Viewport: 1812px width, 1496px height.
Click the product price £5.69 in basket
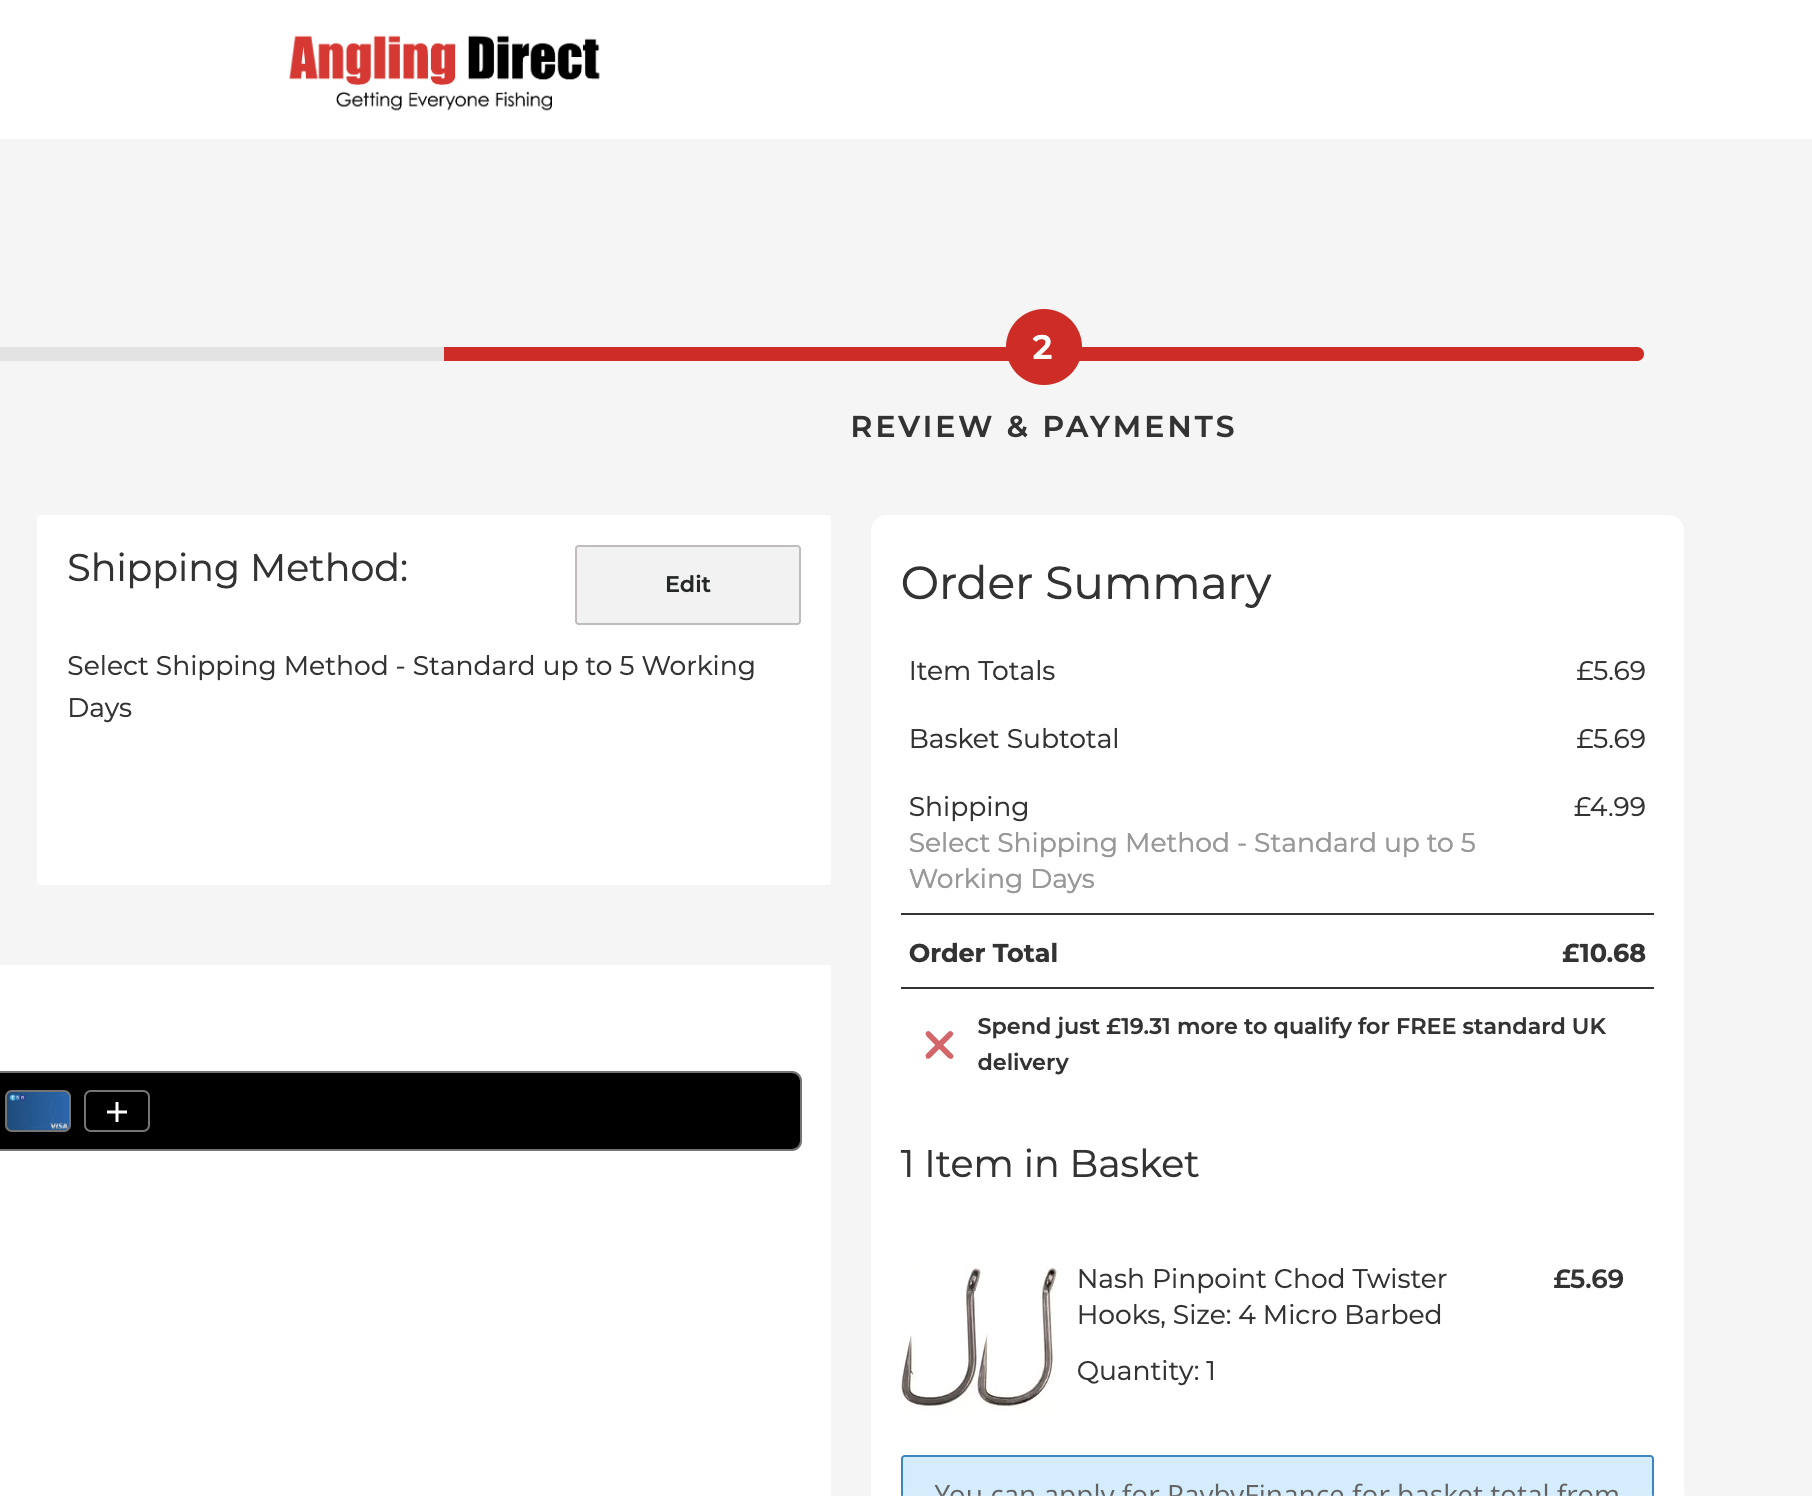pyautogui.click(x=1588, y=1279)
